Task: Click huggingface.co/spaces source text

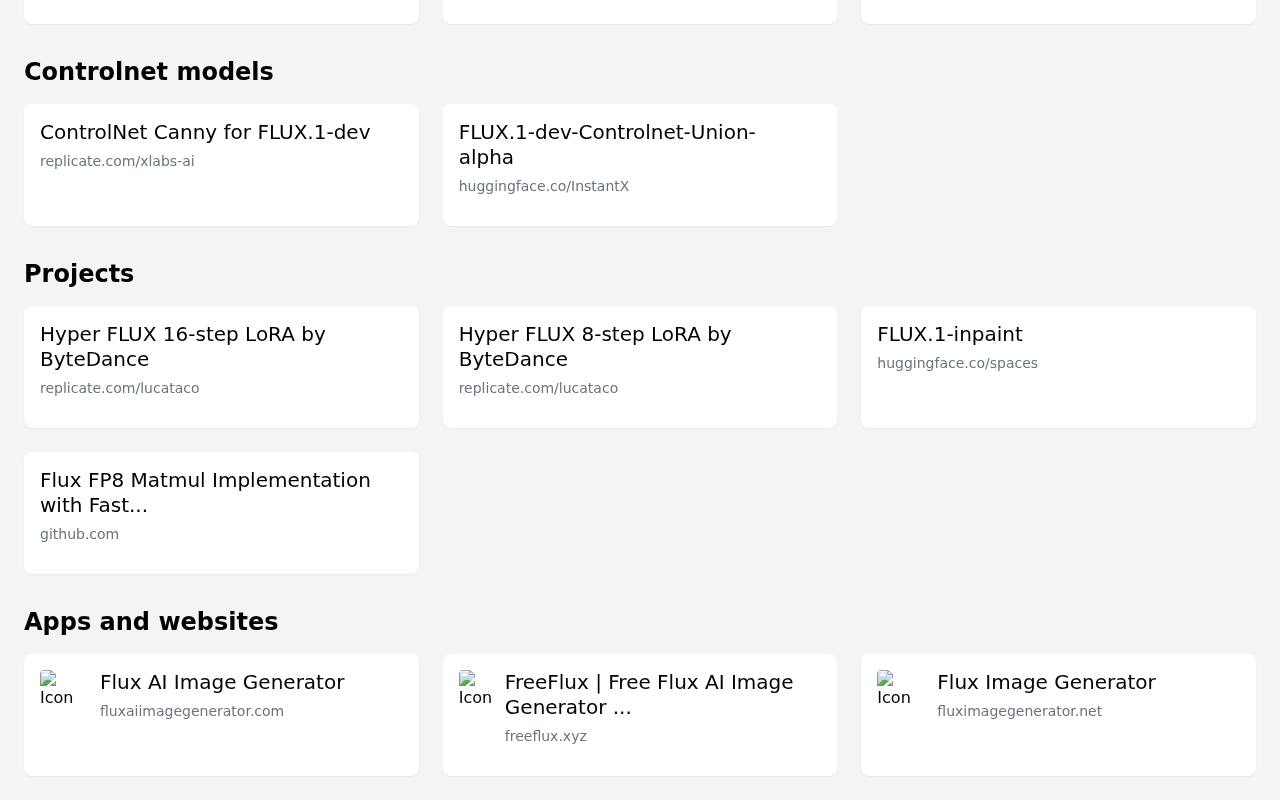Action: (x=957, y=363)
